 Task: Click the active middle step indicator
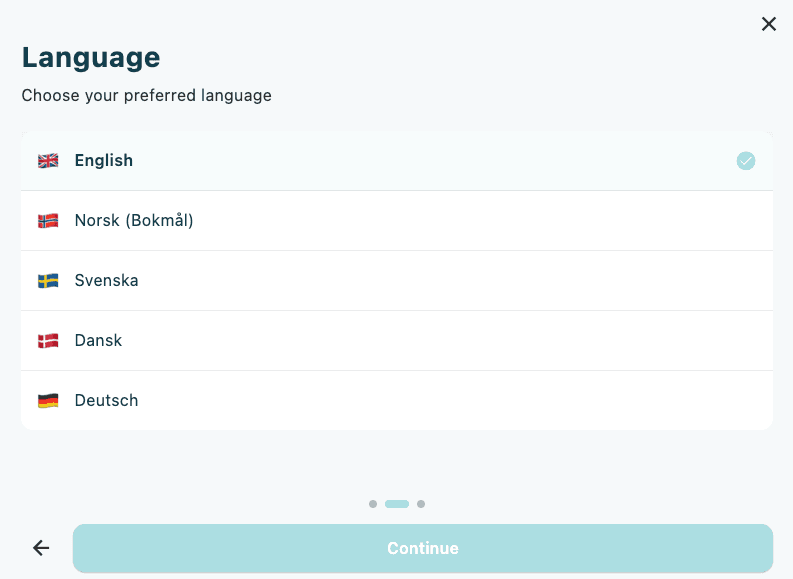tap(397, 504)
